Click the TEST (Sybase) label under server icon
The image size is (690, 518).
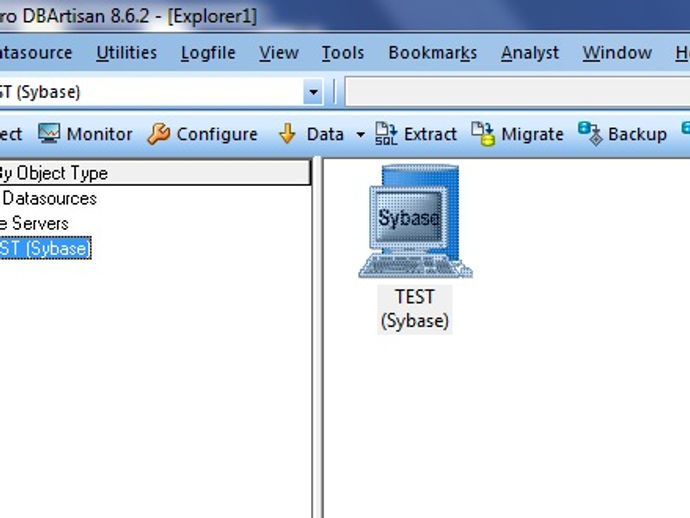(x=415, y=309)
